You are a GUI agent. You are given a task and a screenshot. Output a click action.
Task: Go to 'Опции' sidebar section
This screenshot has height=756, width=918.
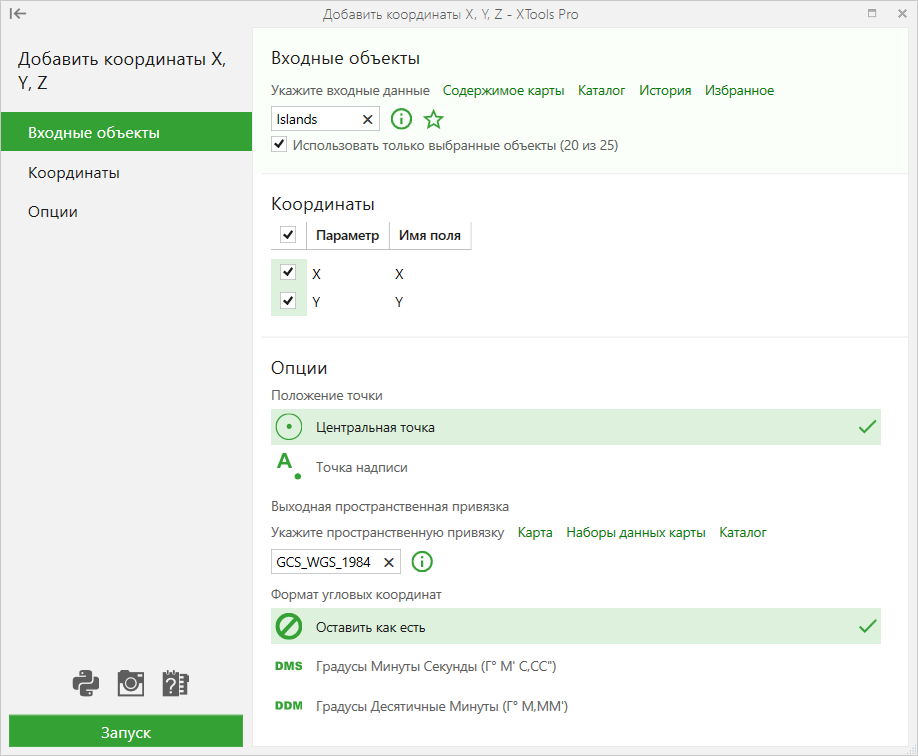126,211
